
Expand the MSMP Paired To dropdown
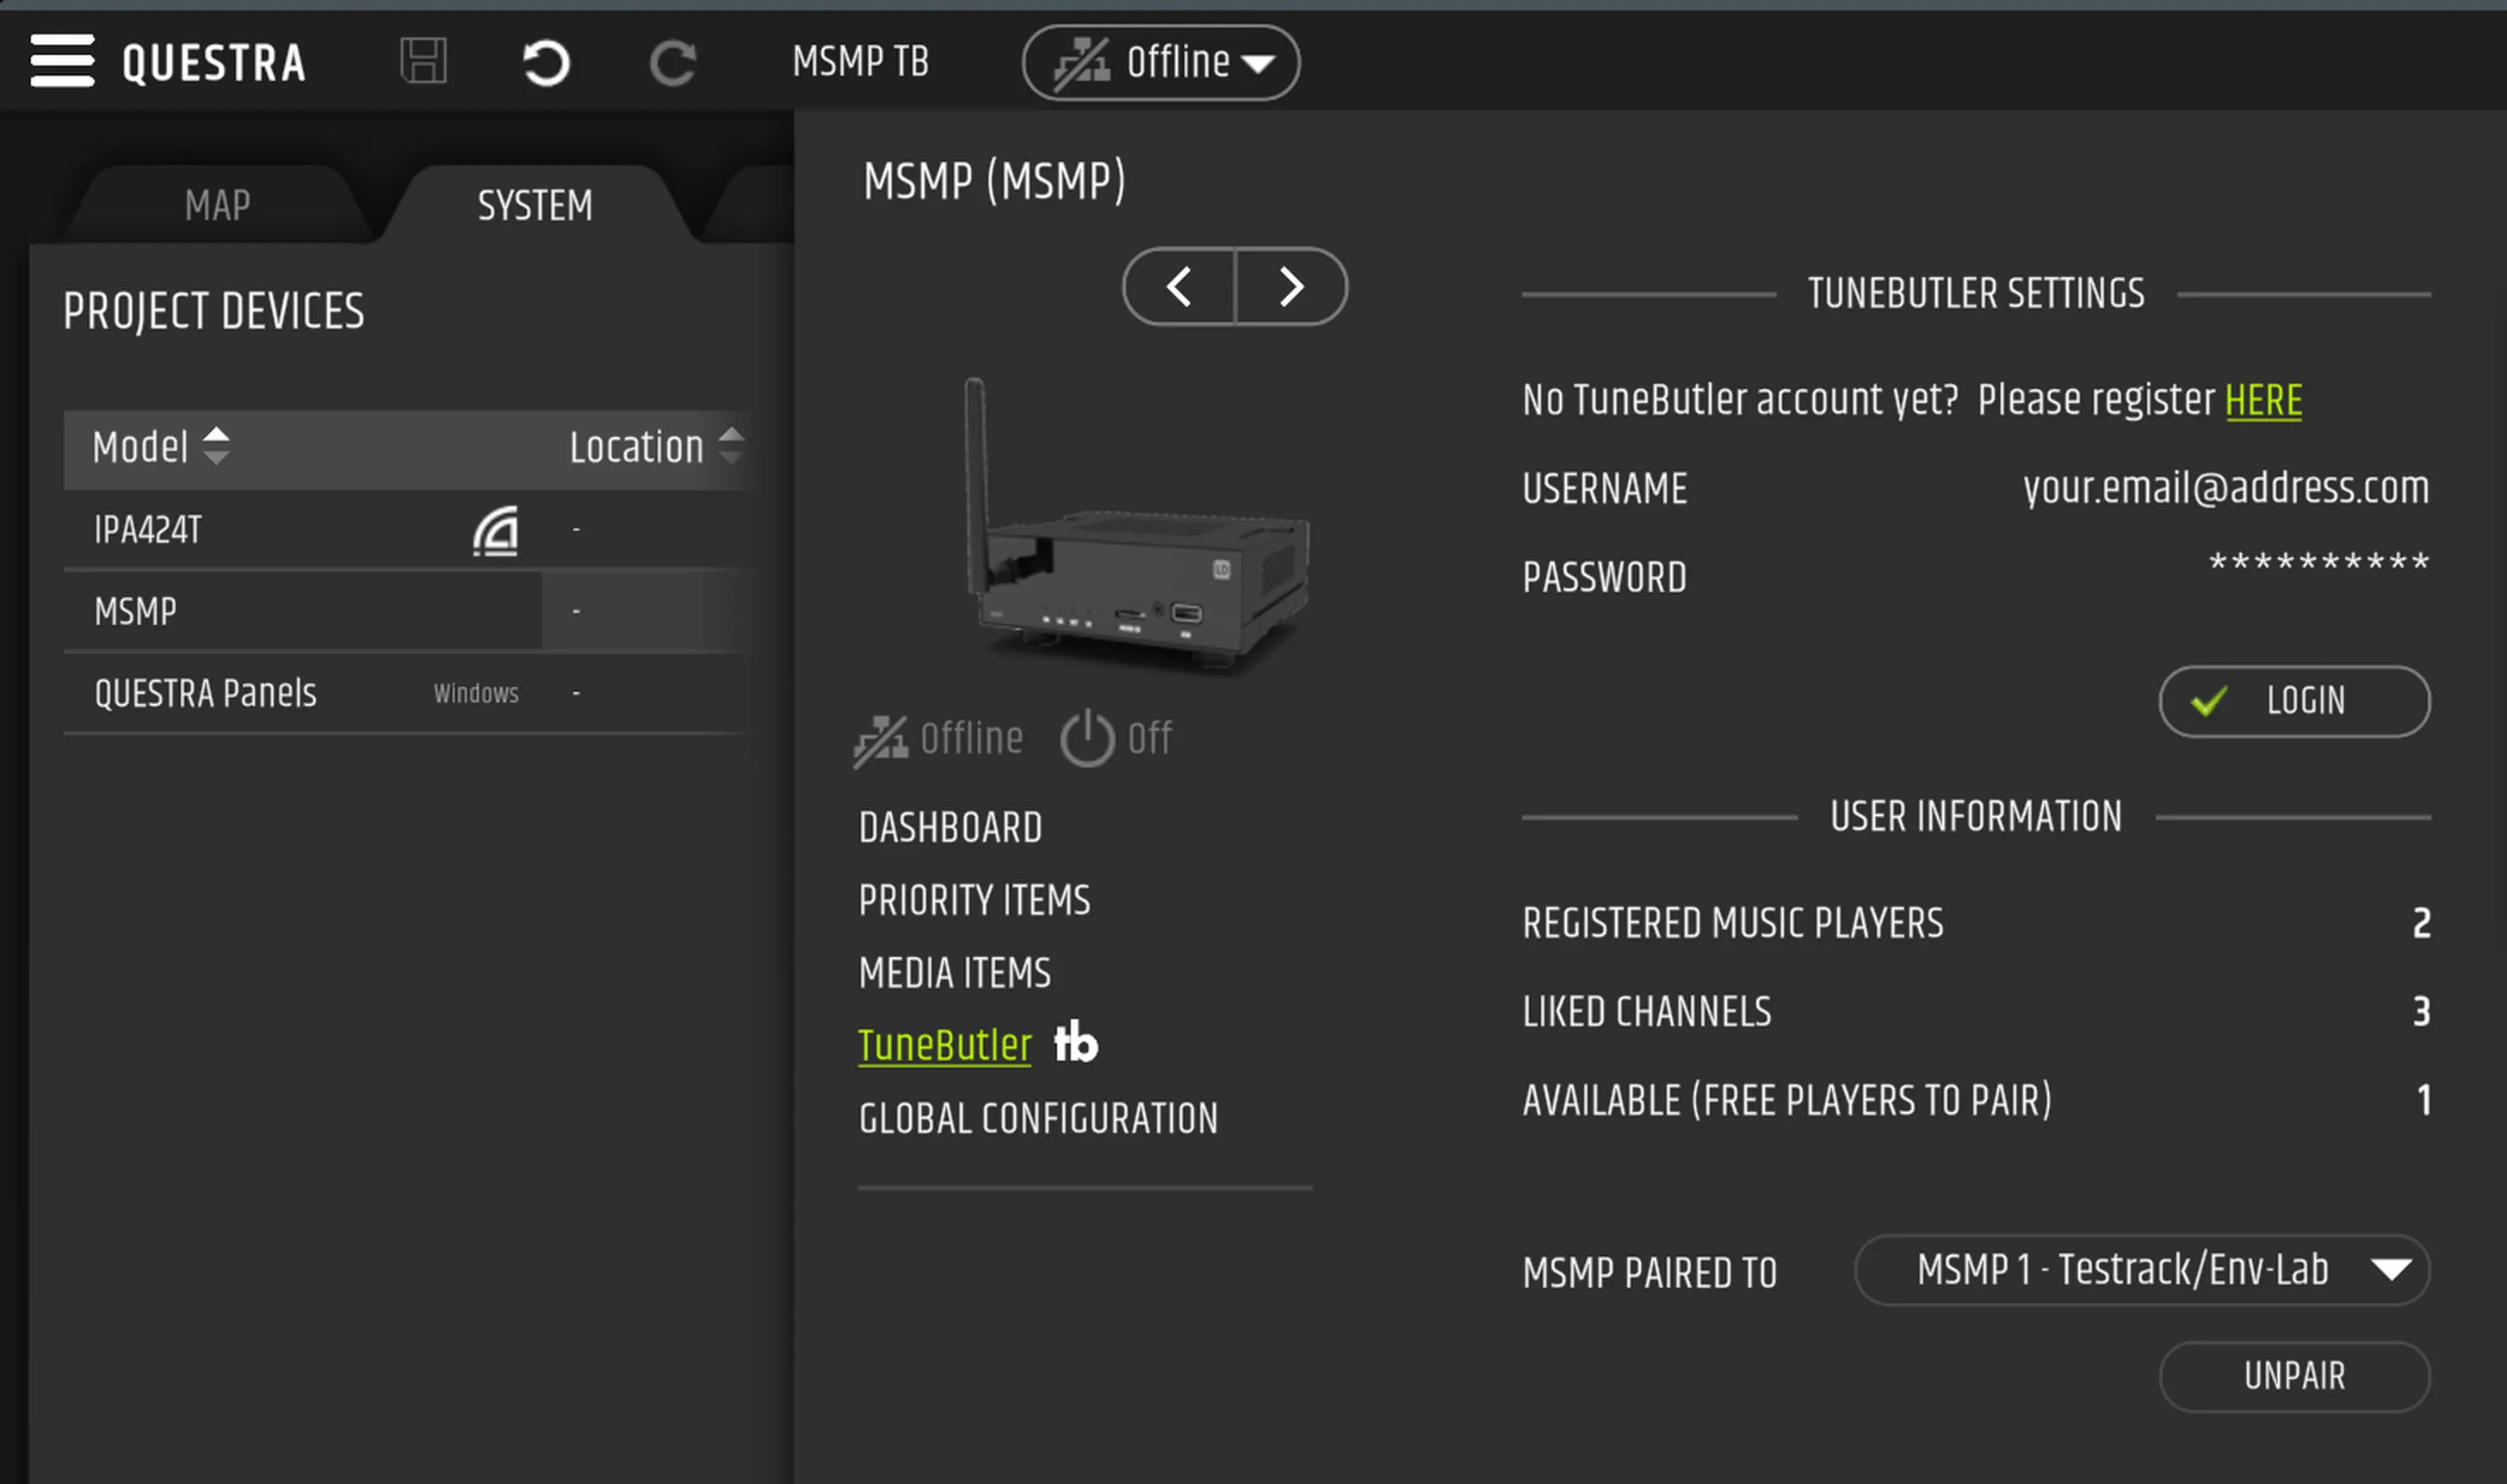coord(2141,1270)
